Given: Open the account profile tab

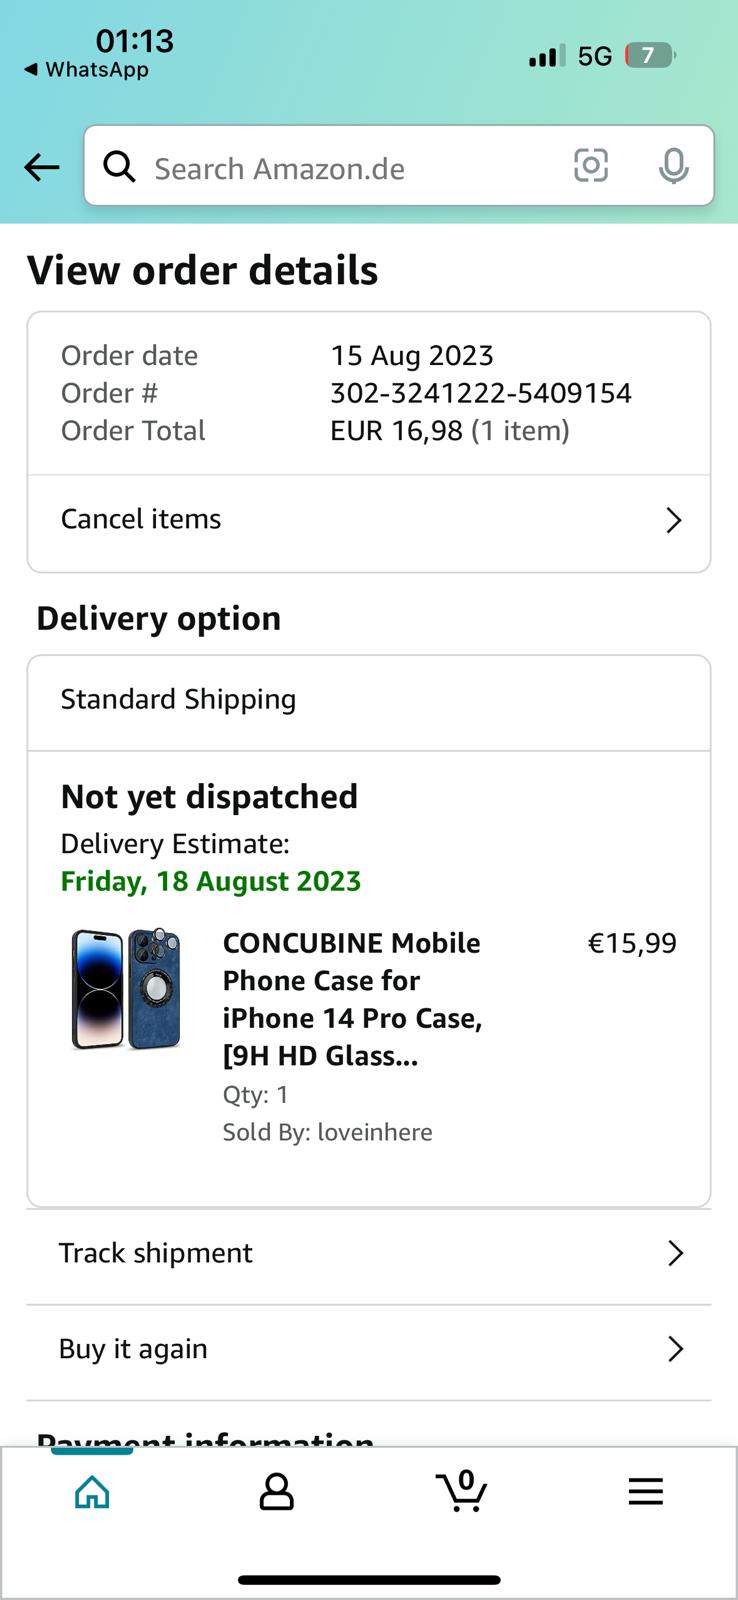Looking at the screenshot, I should (x=277, y=1491).
